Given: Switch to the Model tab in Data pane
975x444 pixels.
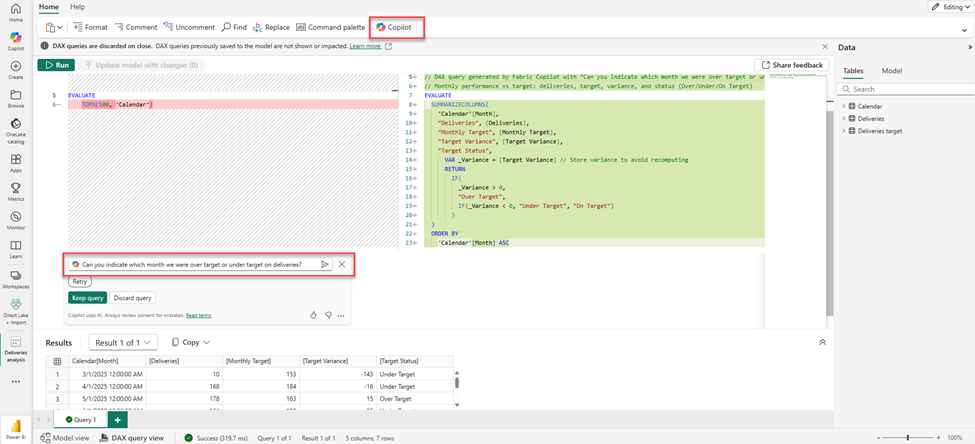Looking at the screenshot, I should tap(891, 71).
